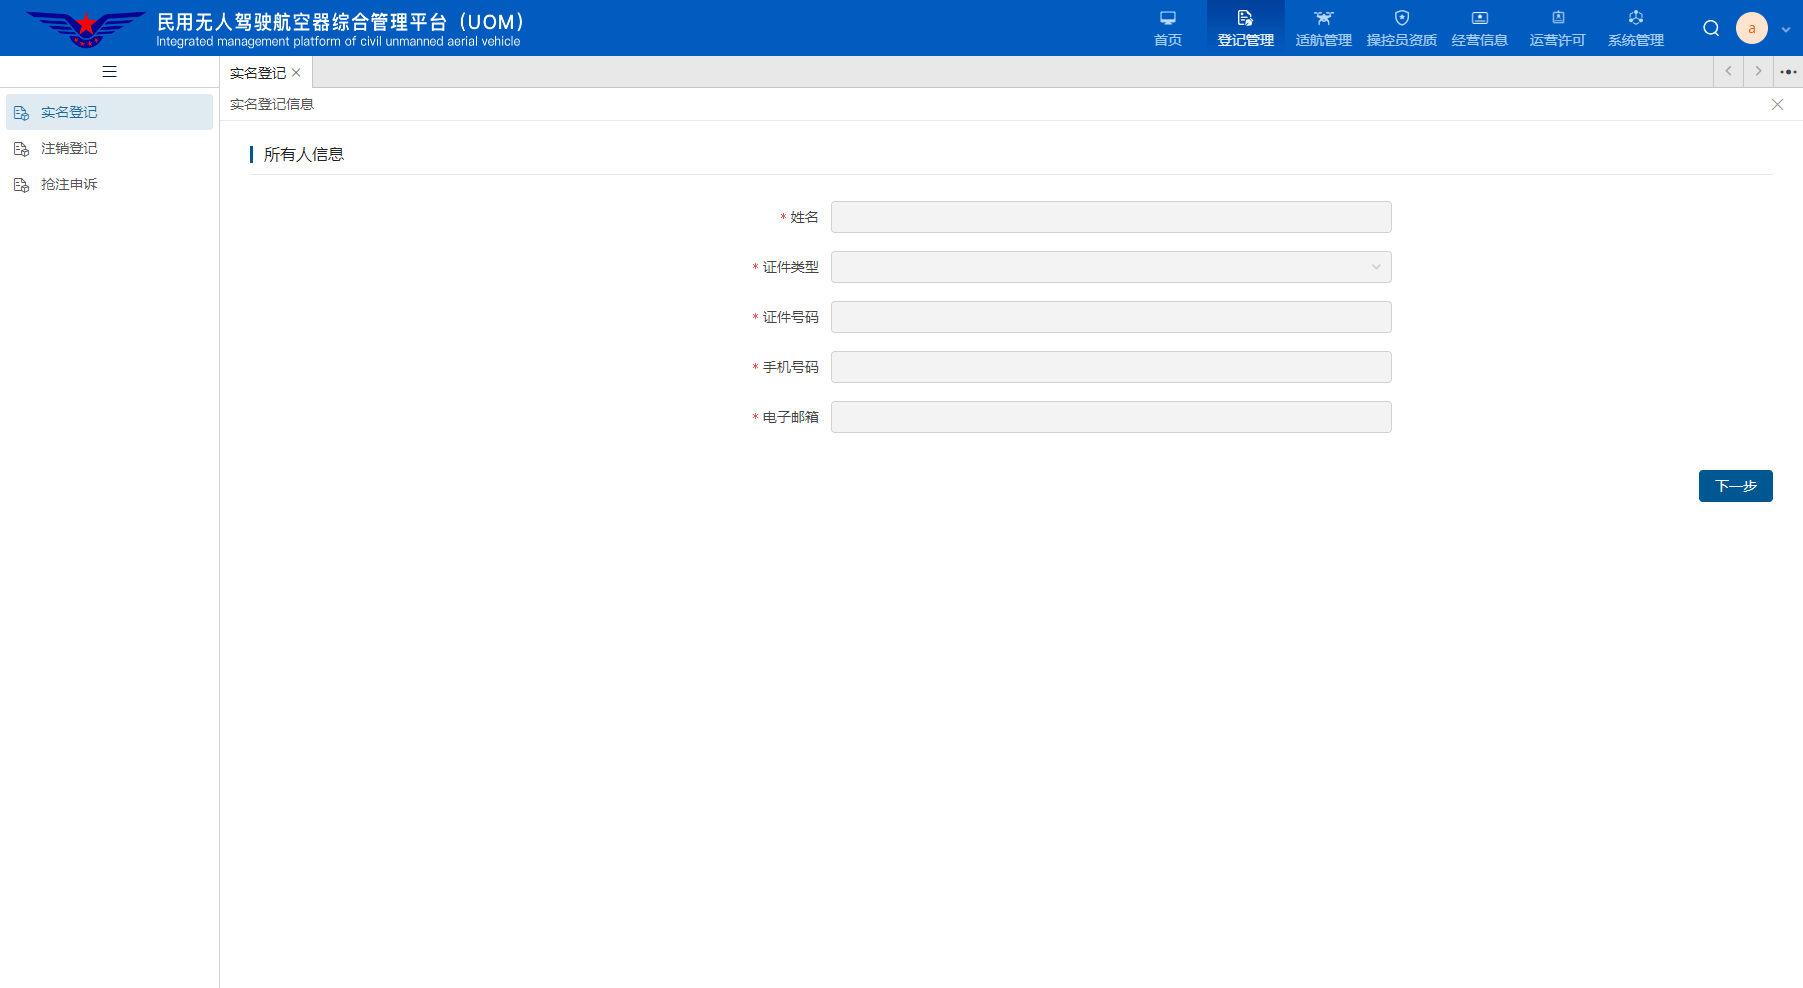Click the UOM platform logo
Image resolution: width=1803 pixels, height=988 pixels.
(x=86, y=28)
